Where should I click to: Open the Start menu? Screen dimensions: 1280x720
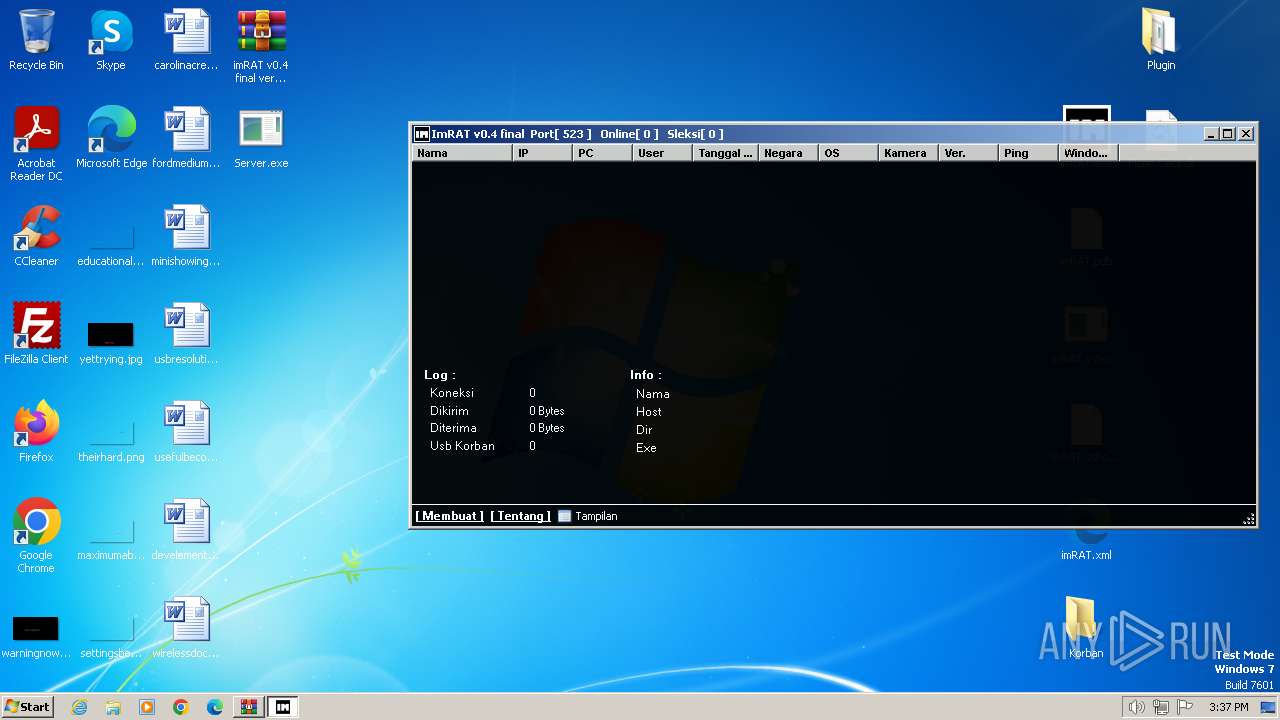(x=27, y=707)
